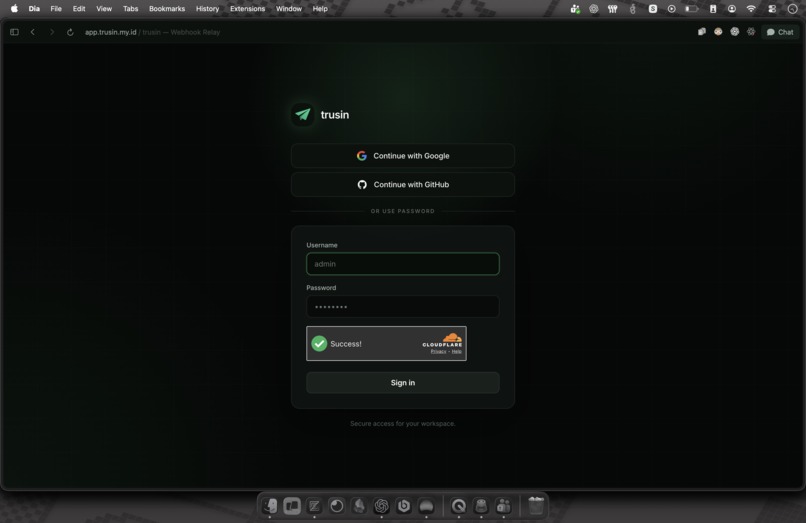
Task: Open the Tabs menu
Action: (131, 9)
